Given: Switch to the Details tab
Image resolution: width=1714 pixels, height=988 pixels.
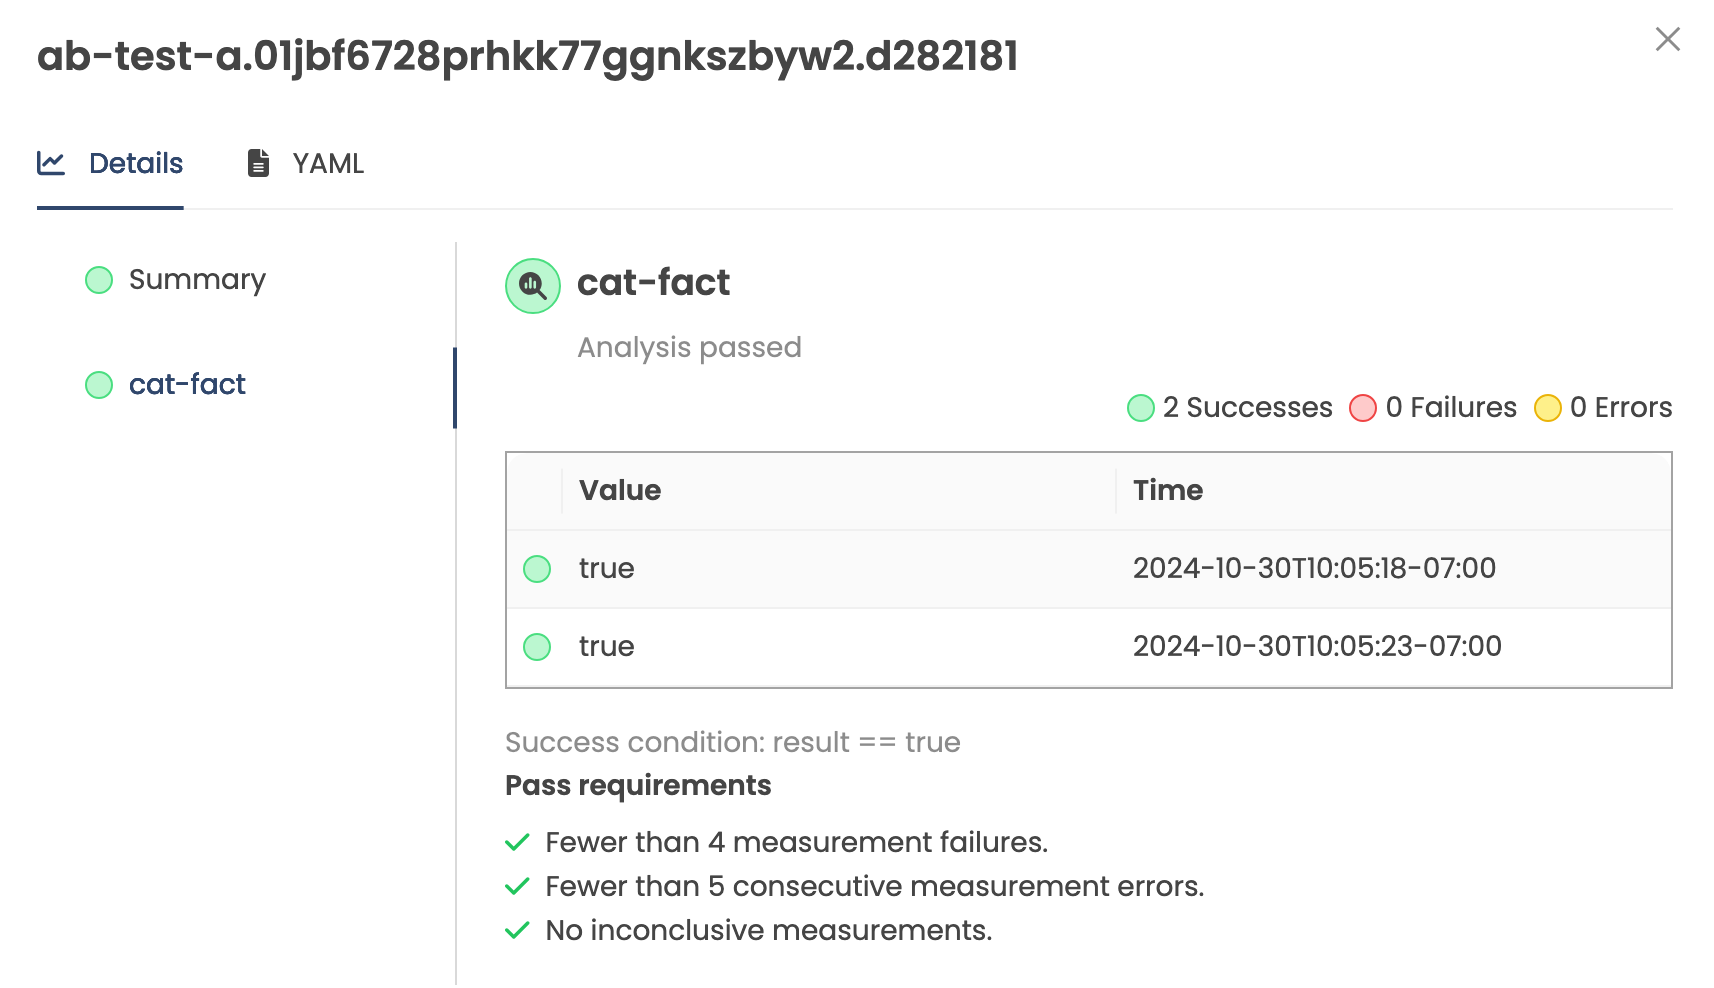Looking at the screenshot, I should click(x=136, y=163).
